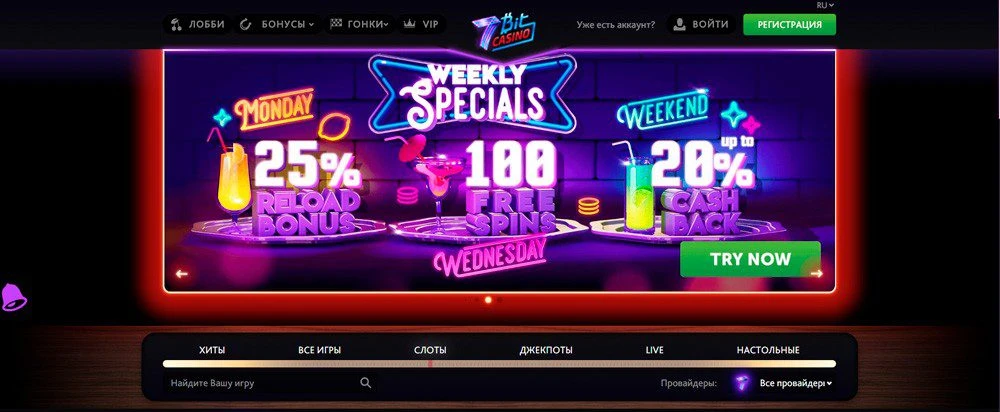Click the category slider bar under tabs
The image size is (1000, 412).
(x=499, y=364)
